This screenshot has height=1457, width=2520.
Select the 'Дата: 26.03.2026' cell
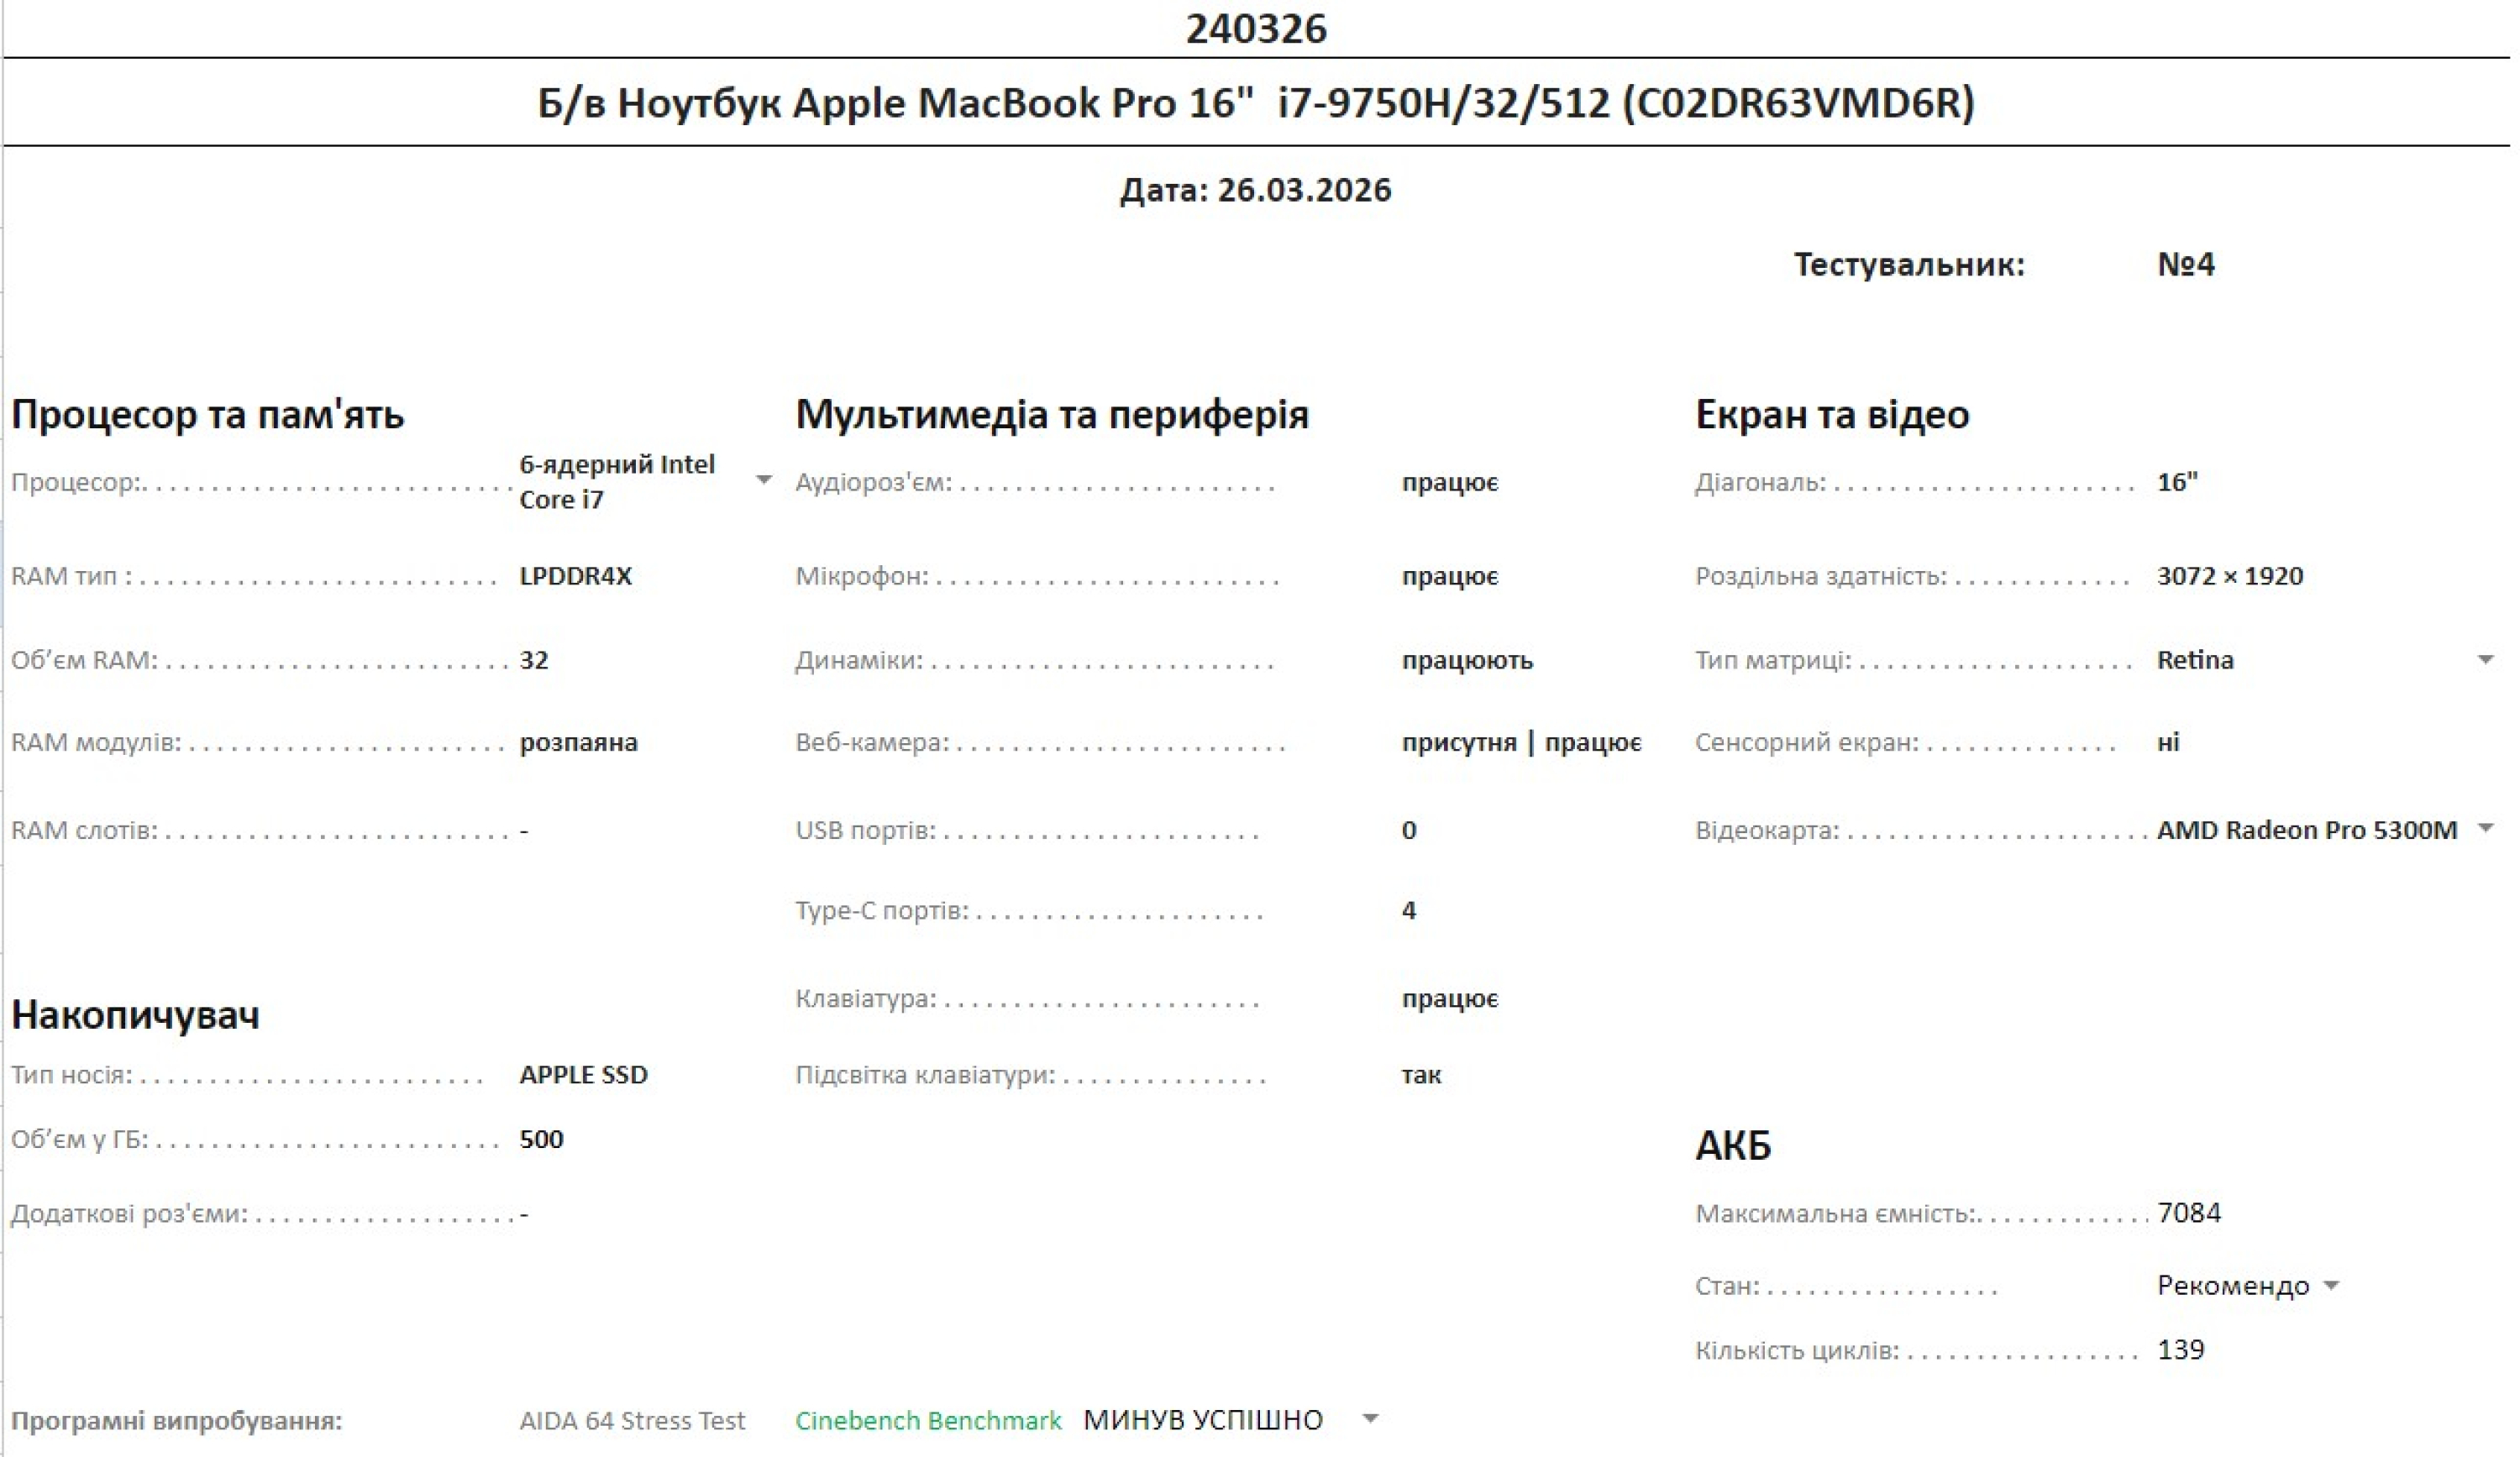click(x=1256, y=190)
